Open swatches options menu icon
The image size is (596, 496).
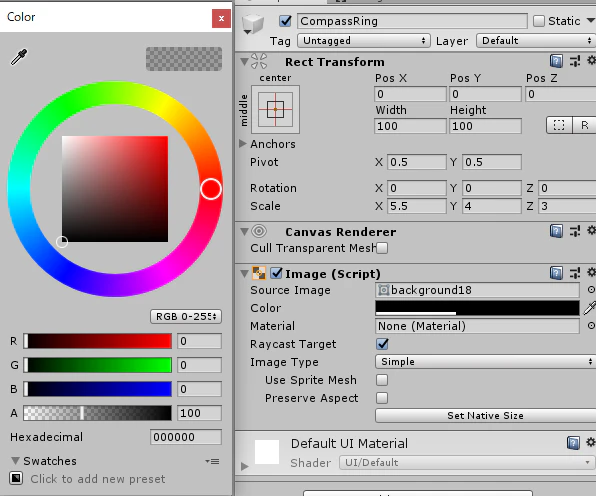[212, 461]
